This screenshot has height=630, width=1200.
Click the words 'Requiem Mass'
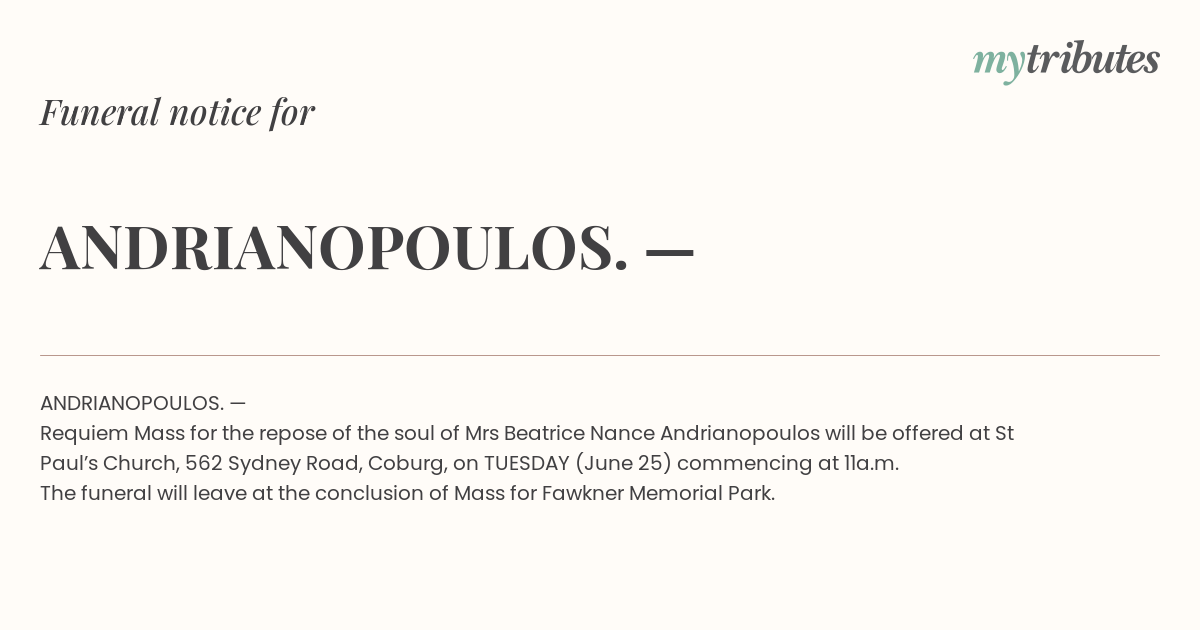pos(111,434)
